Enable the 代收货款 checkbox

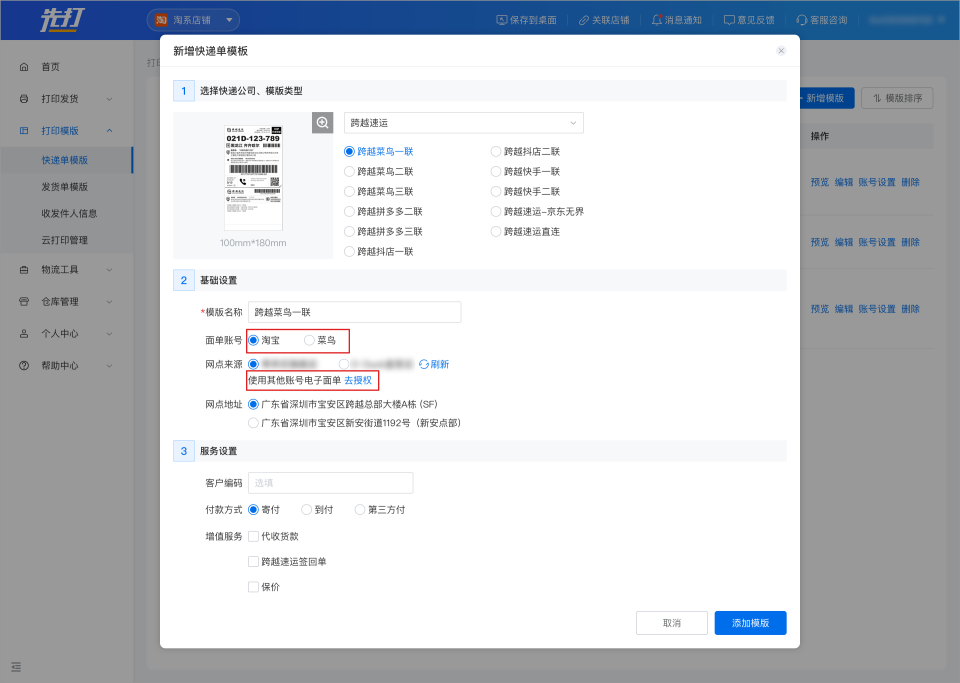[253, 536]
